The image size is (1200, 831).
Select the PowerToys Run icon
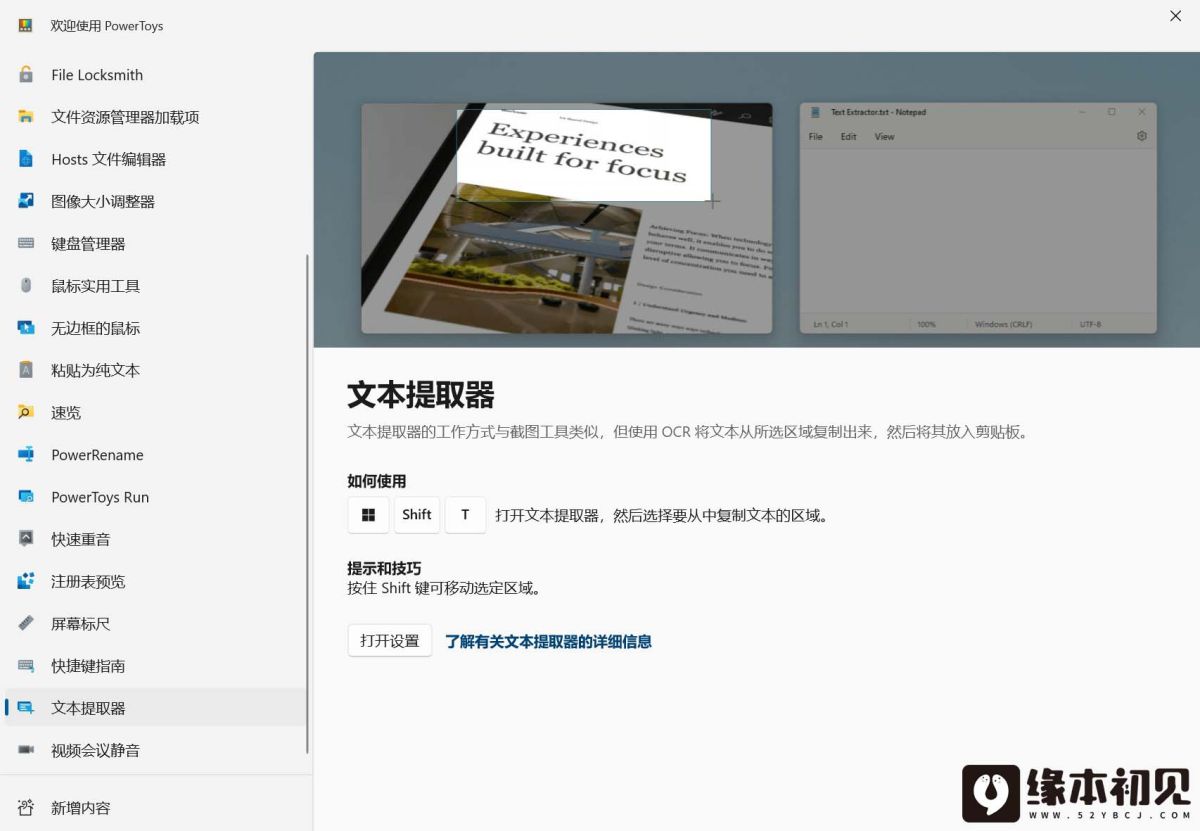point(26,497)
